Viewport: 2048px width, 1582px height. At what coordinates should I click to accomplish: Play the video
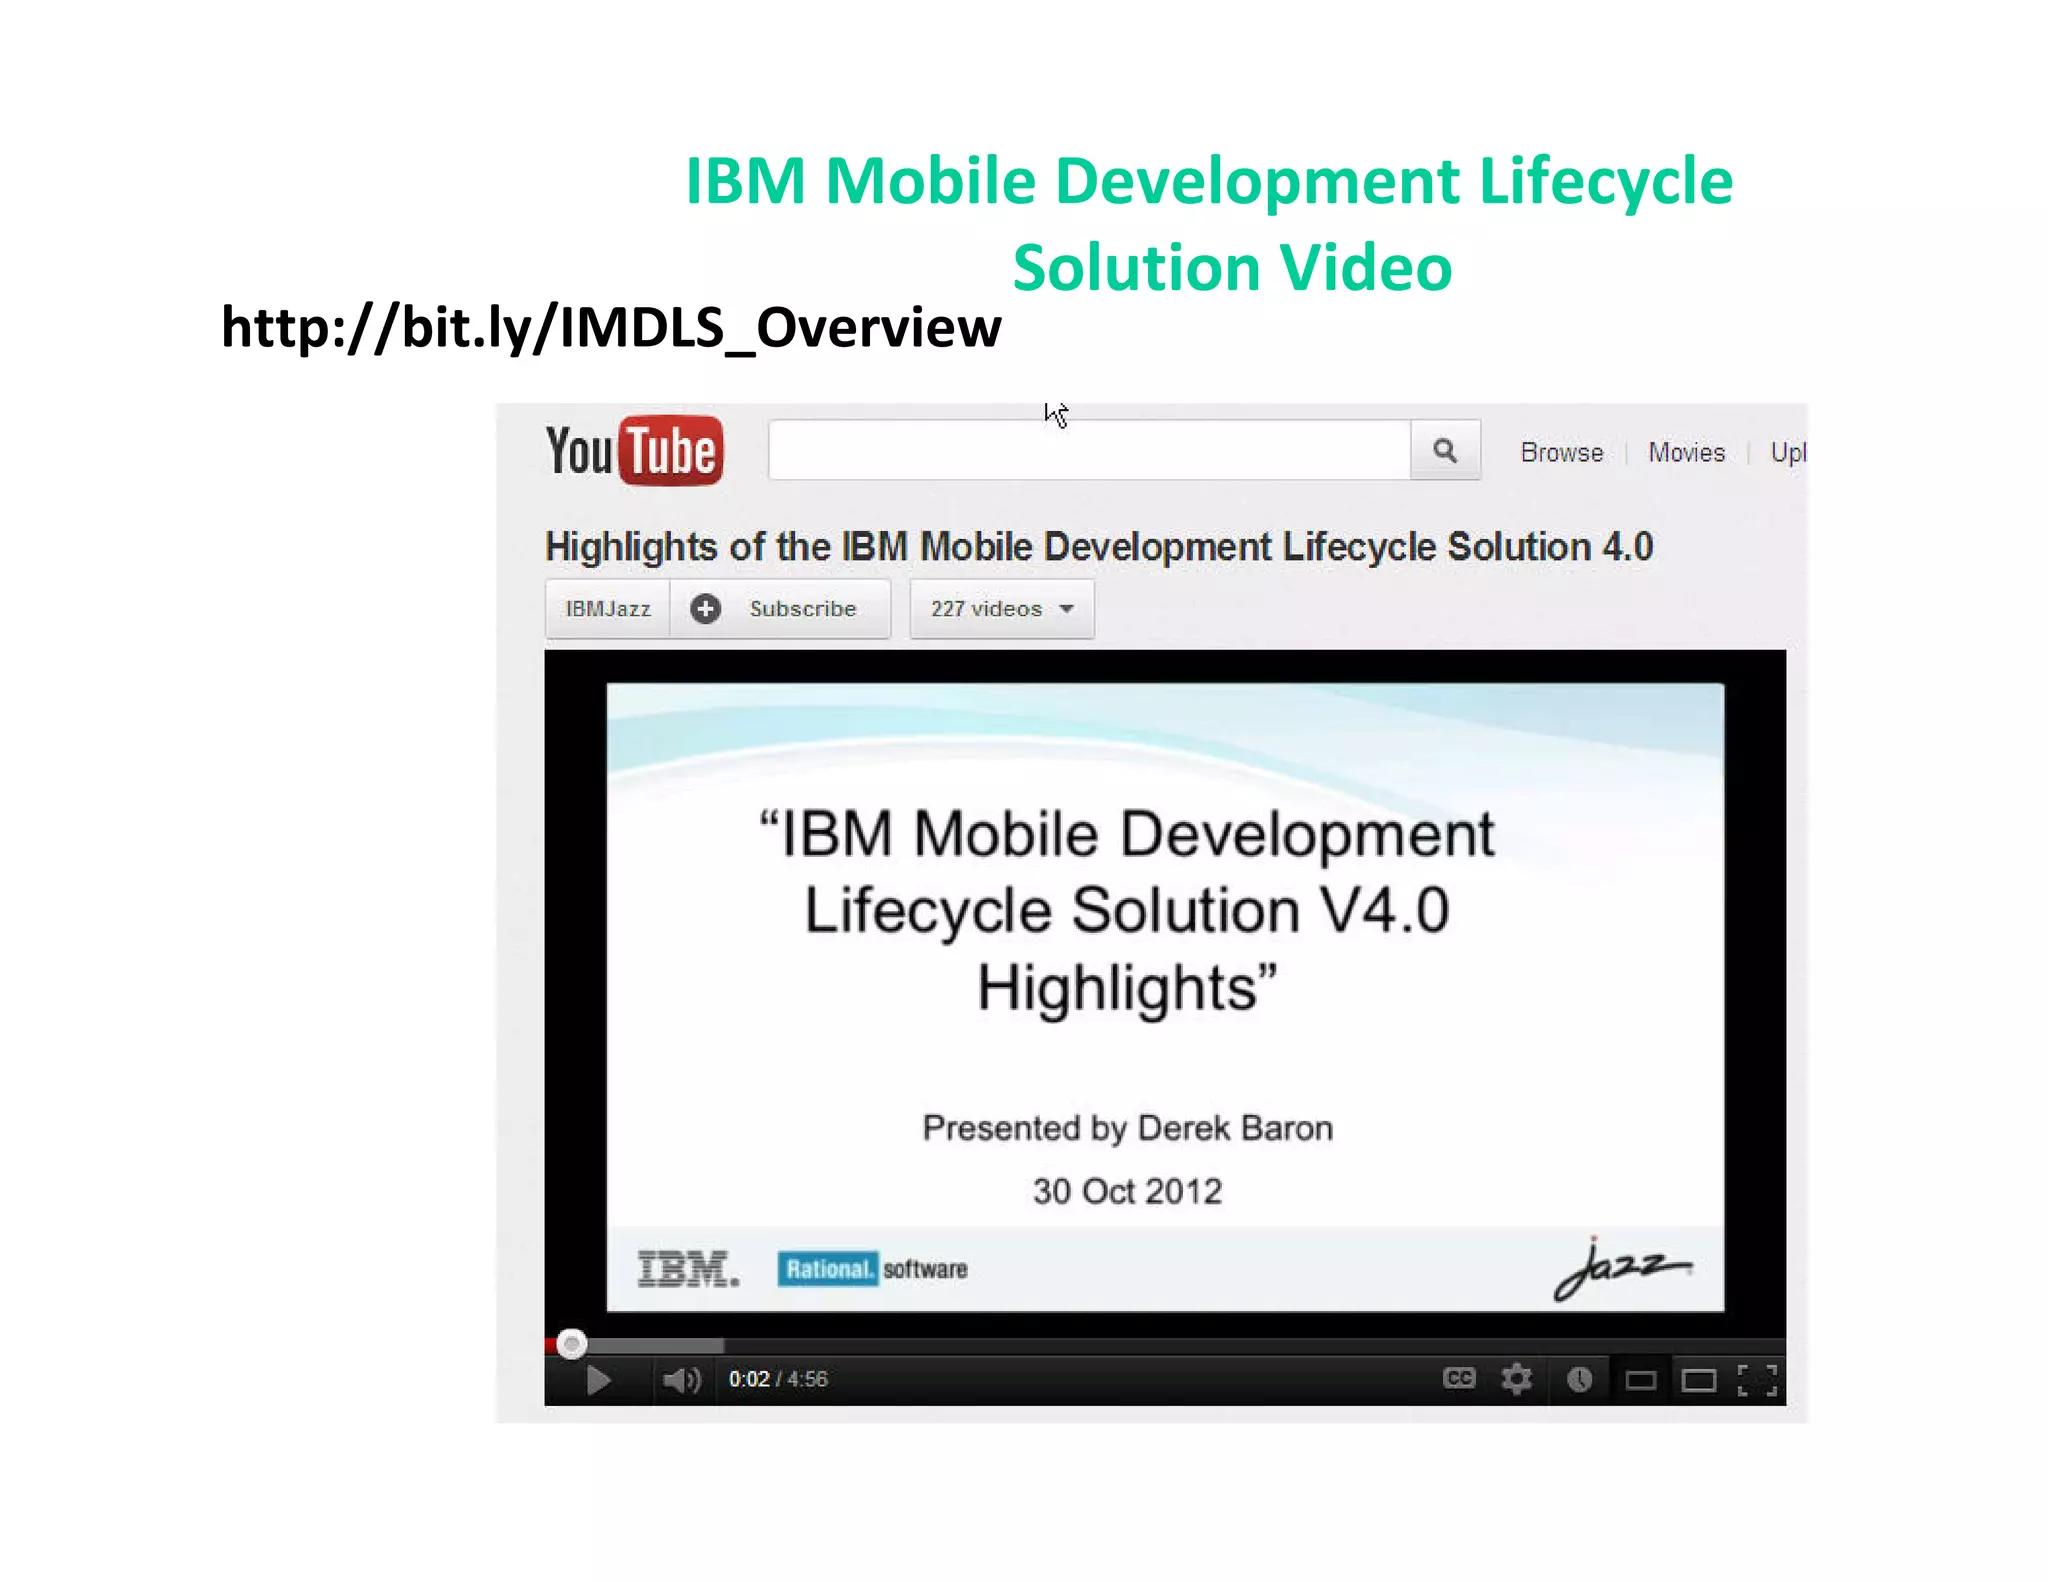pyautogui.click(x=598, y=1380)
